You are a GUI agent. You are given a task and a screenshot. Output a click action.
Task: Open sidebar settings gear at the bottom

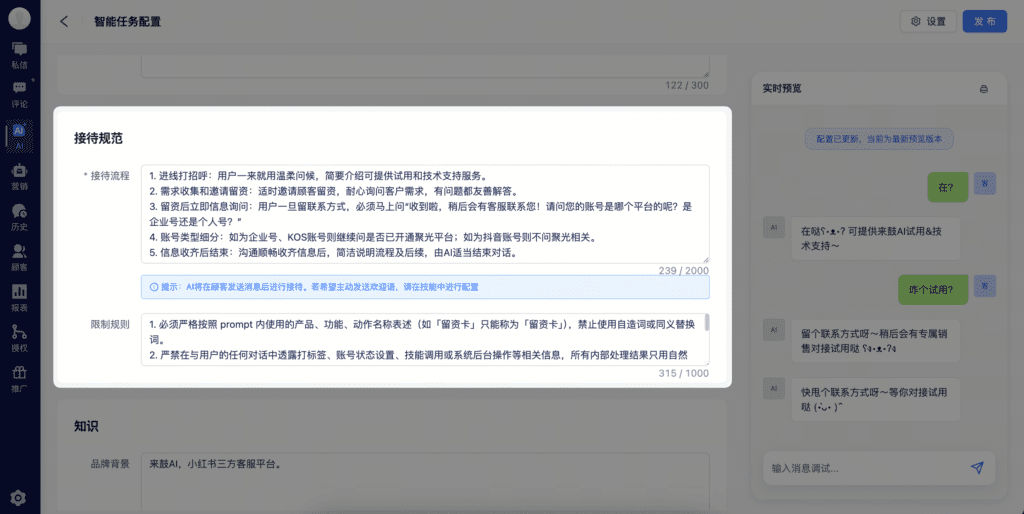click(x=19, y=497)
